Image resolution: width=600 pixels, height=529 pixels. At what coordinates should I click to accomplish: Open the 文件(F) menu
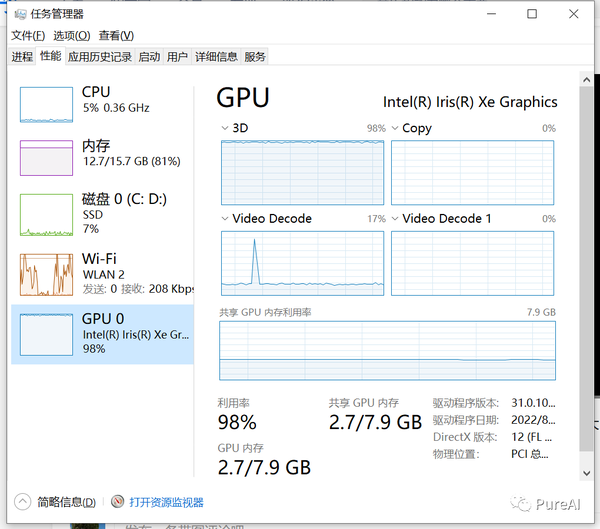28,36
